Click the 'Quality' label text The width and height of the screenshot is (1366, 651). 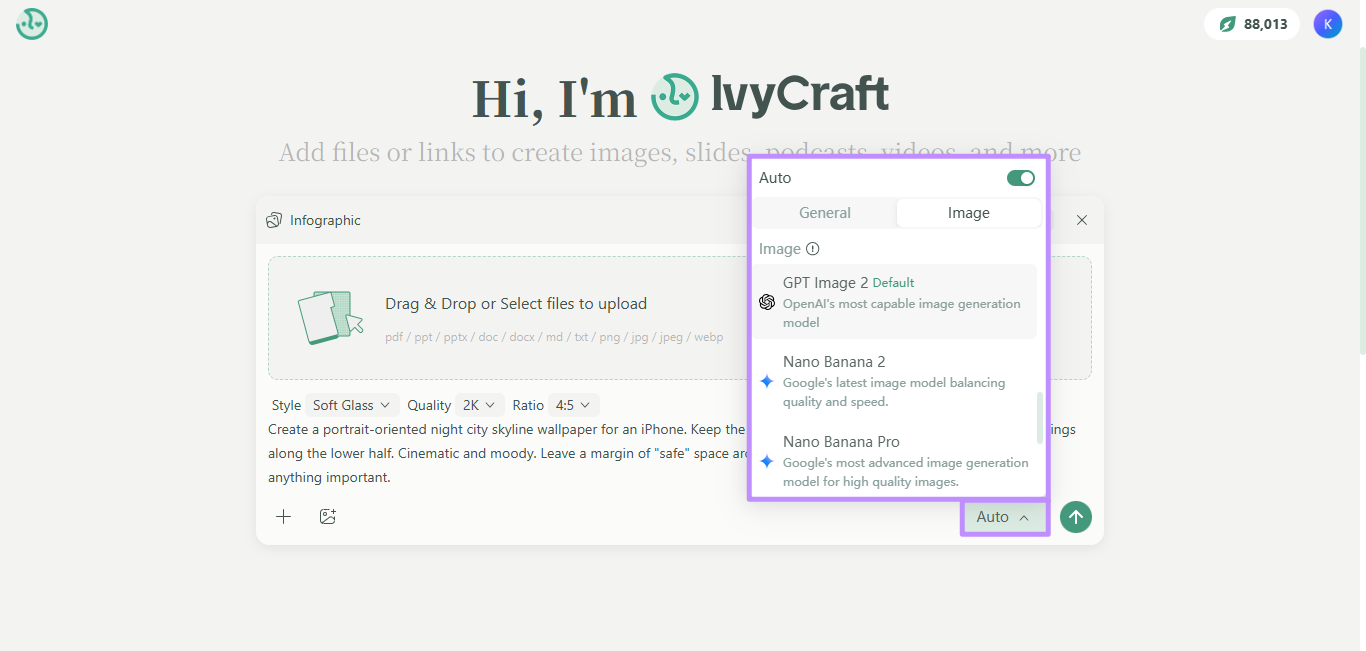[429, 405]
